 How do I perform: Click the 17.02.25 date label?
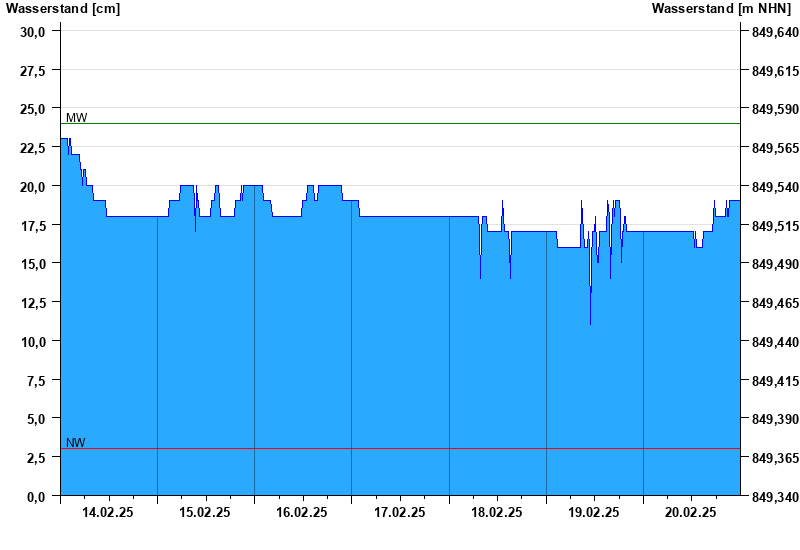399,512
